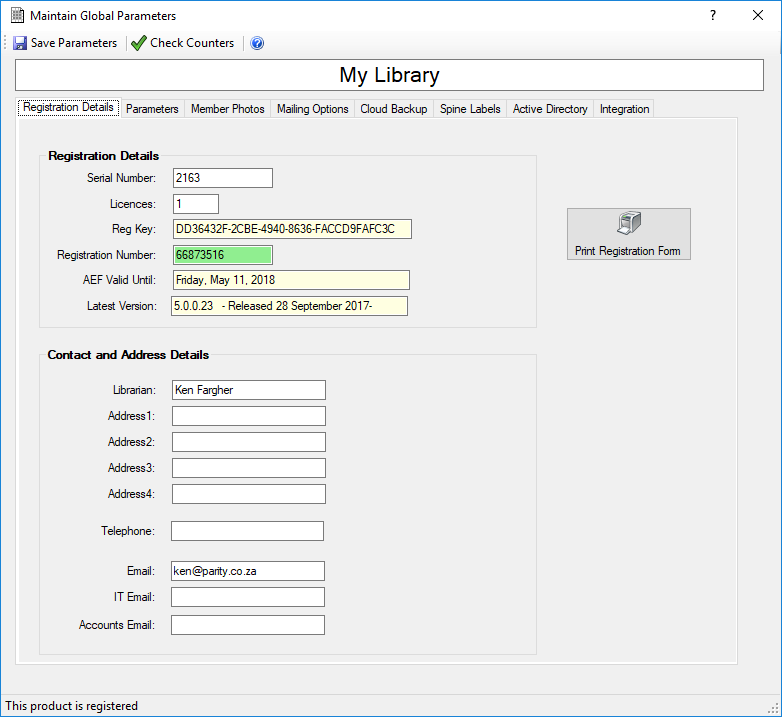The image size is (782, 717).
Task: Open the Mailing Options tab
Action: tap(313, 109)
